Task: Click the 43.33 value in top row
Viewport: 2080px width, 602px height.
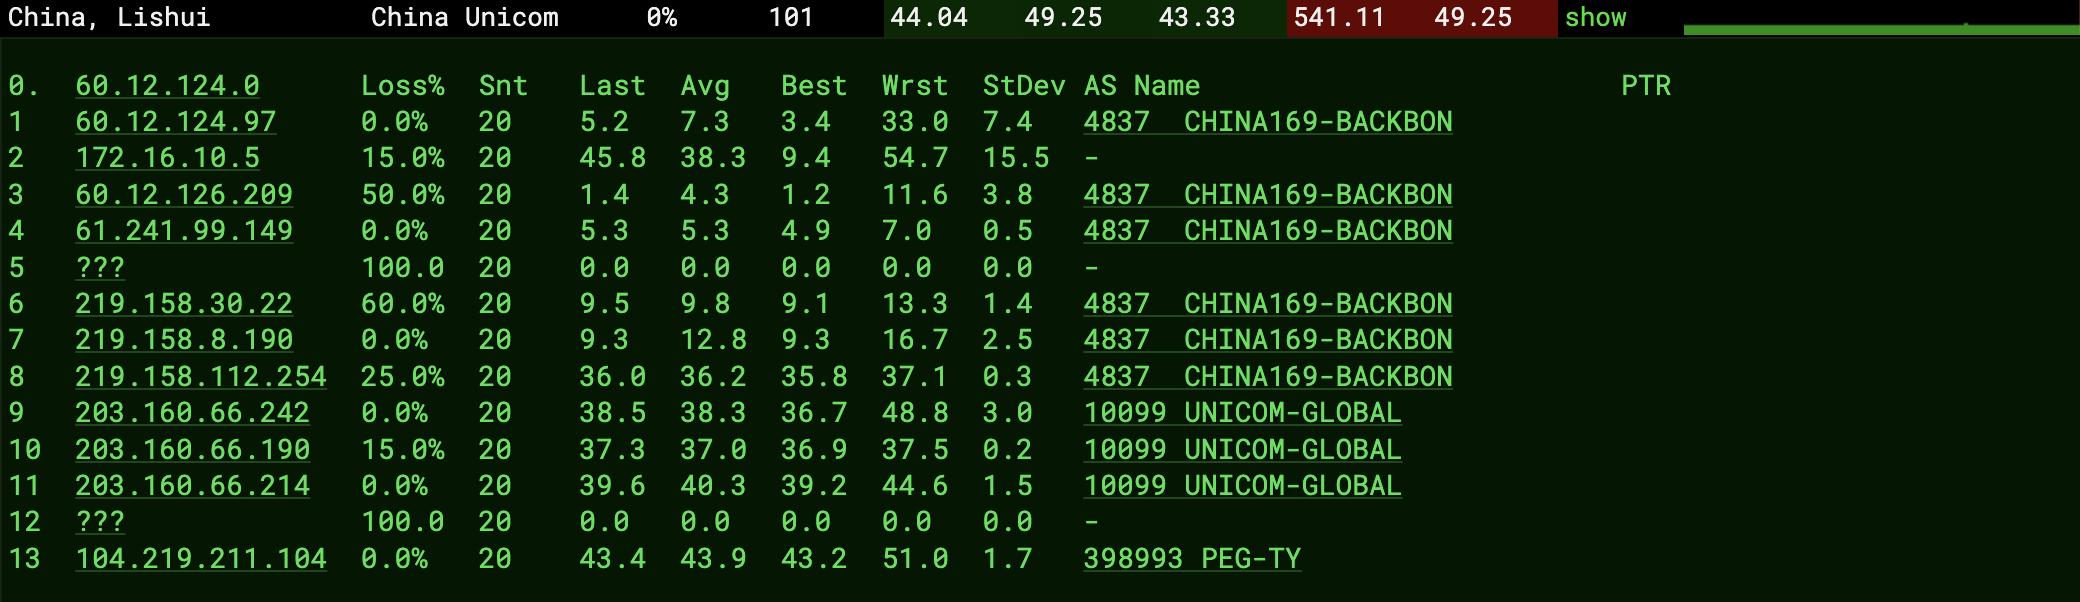Action: [1197, 17]
